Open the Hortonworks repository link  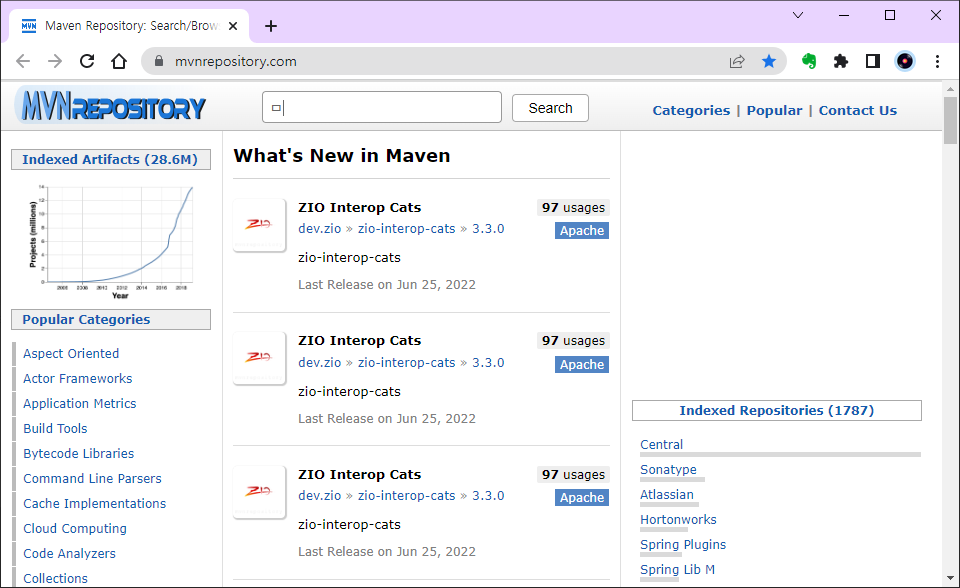[678, 520]
